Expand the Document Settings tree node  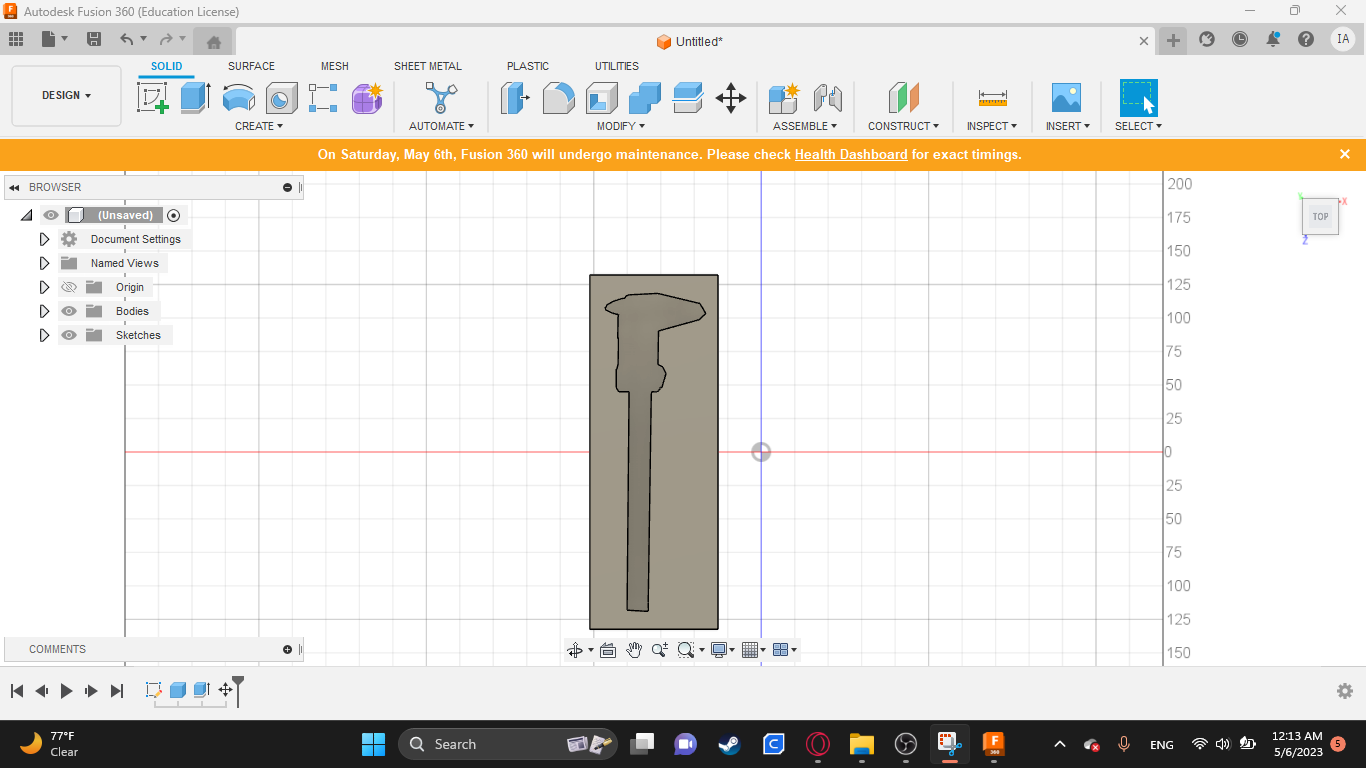click(44, 239)
